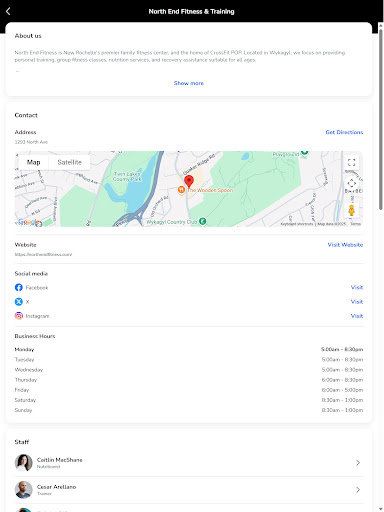This screenshot has width=384, height=512.
Task: Go back using the header arrow
Action: (8, 11)
